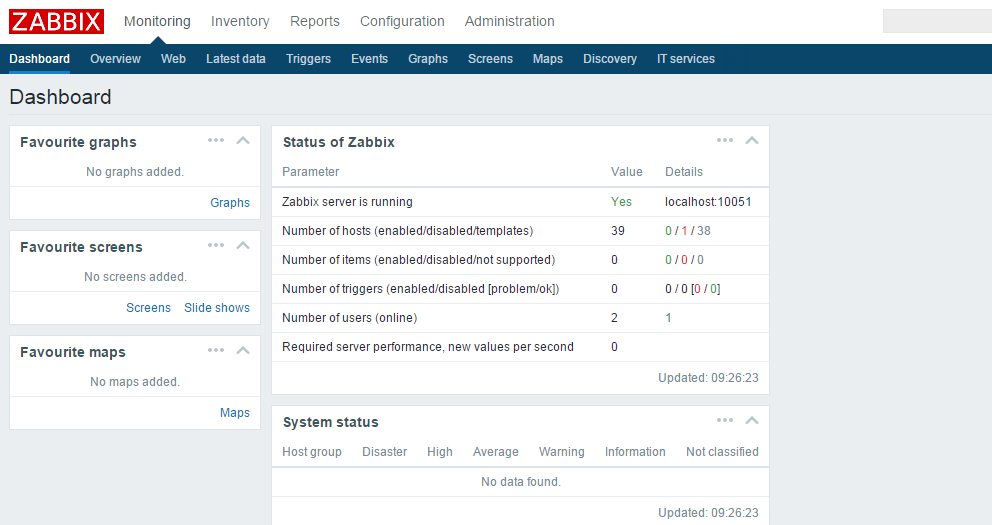Click the 'Details' column header

tap(684, 172)
